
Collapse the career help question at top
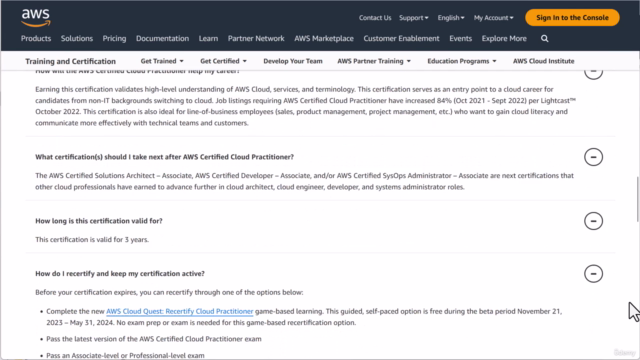[x=593, y=74]
